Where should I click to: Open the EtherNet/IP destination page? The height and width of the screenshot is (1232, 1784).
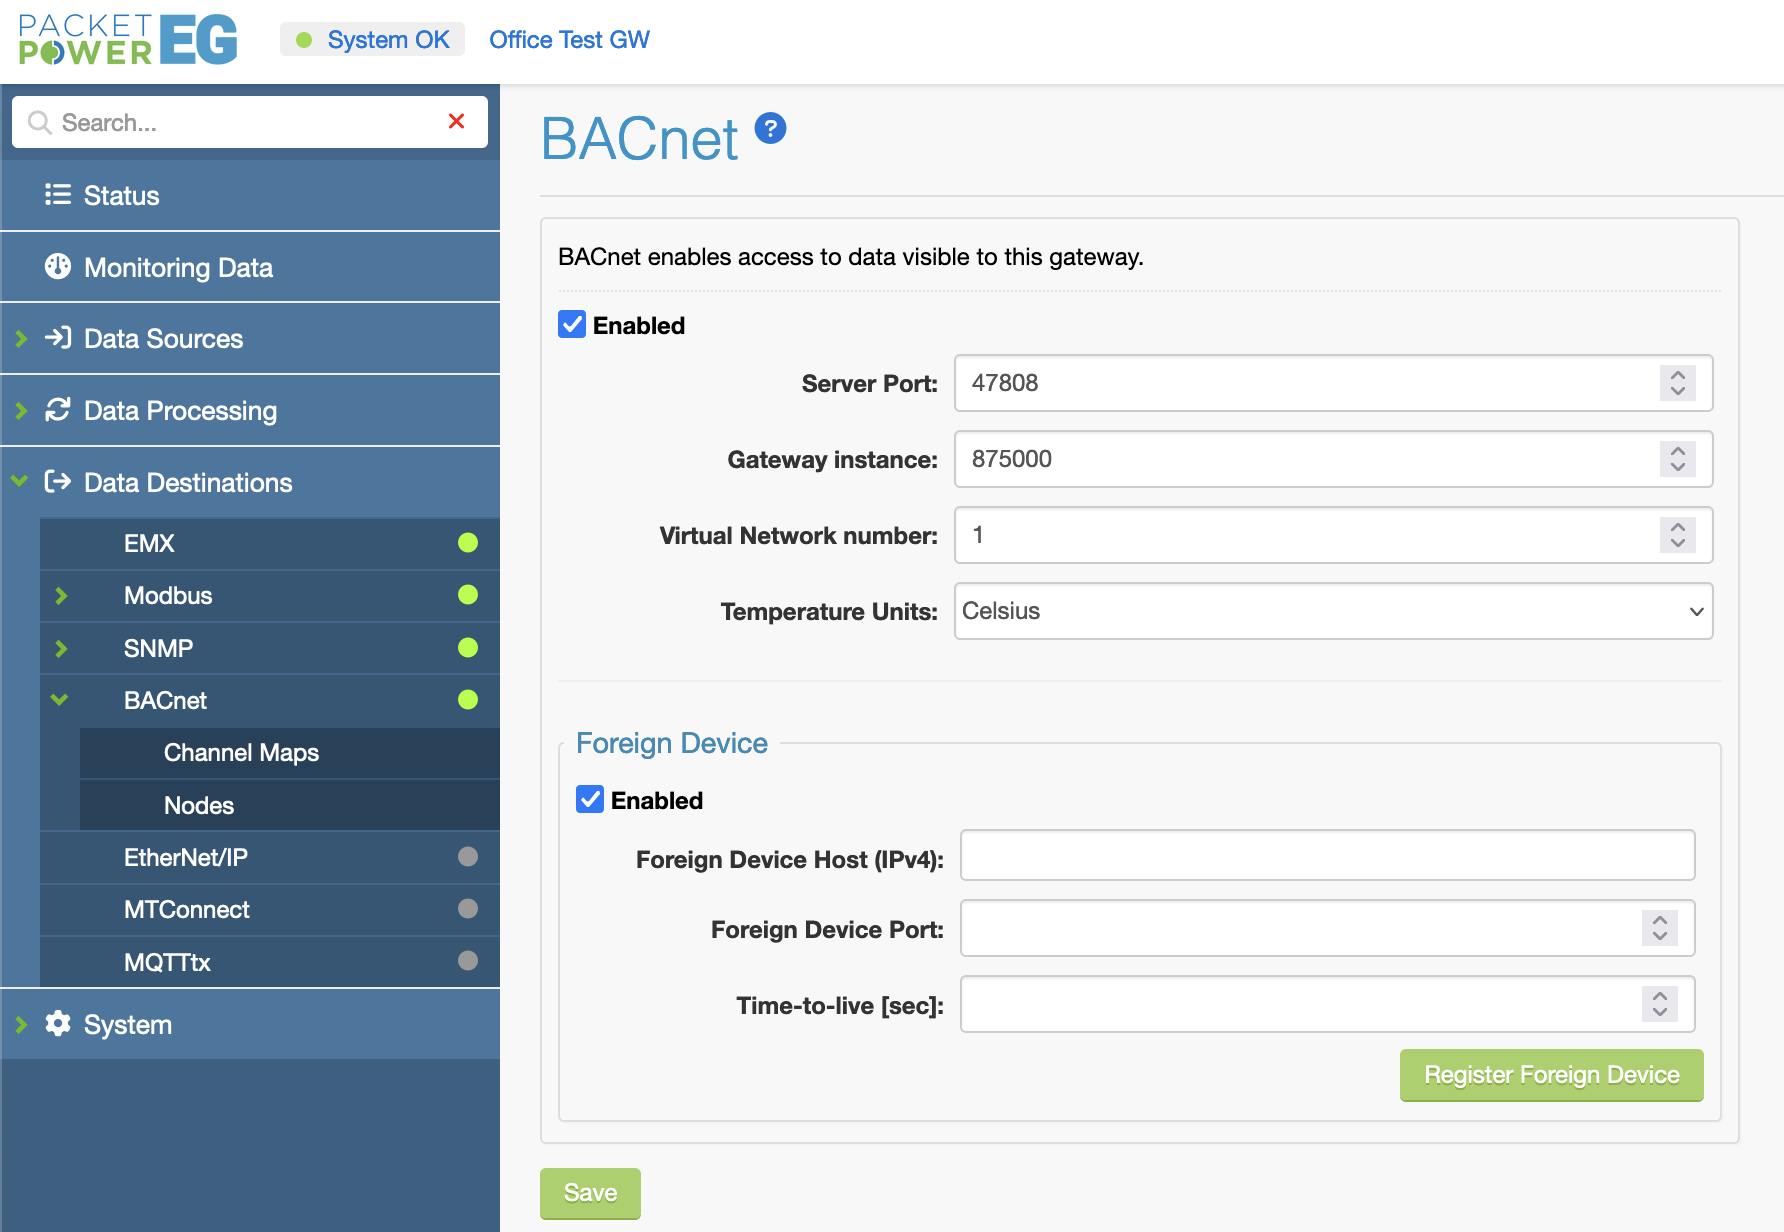186,857
